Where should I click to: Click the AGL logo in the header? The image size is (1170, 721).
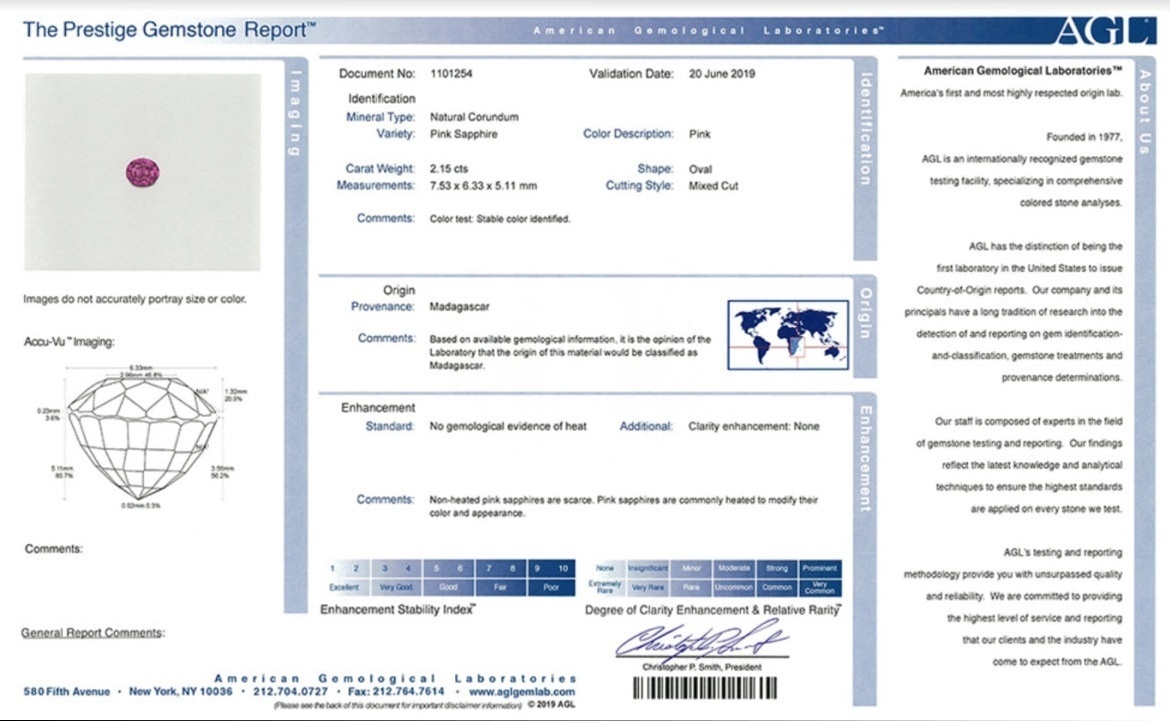[x=1103, y=30]
